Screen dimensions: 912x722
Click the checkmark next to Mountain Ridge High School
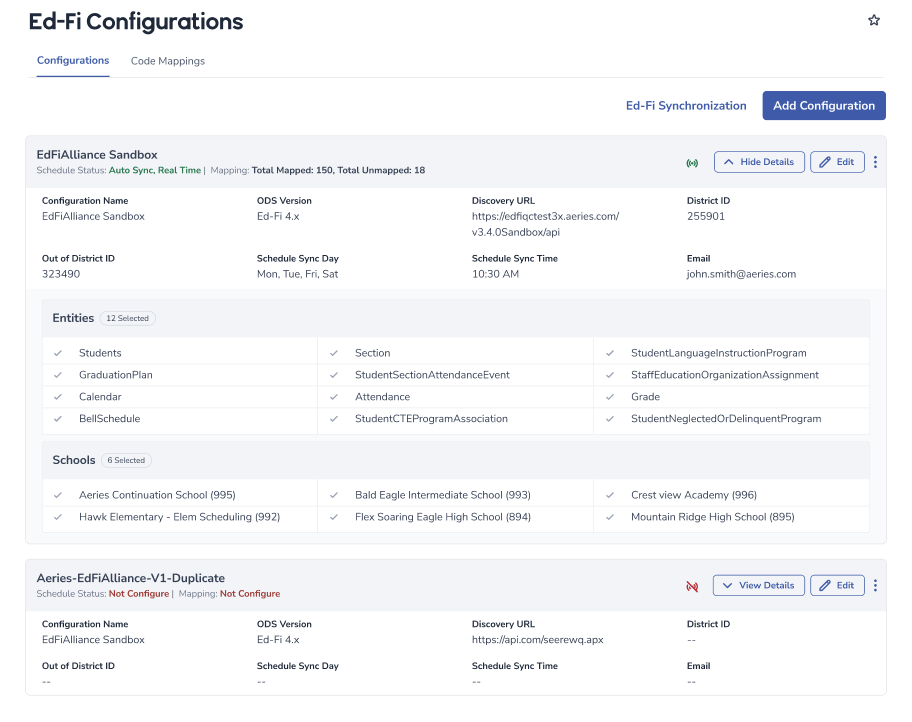[610, 517]
